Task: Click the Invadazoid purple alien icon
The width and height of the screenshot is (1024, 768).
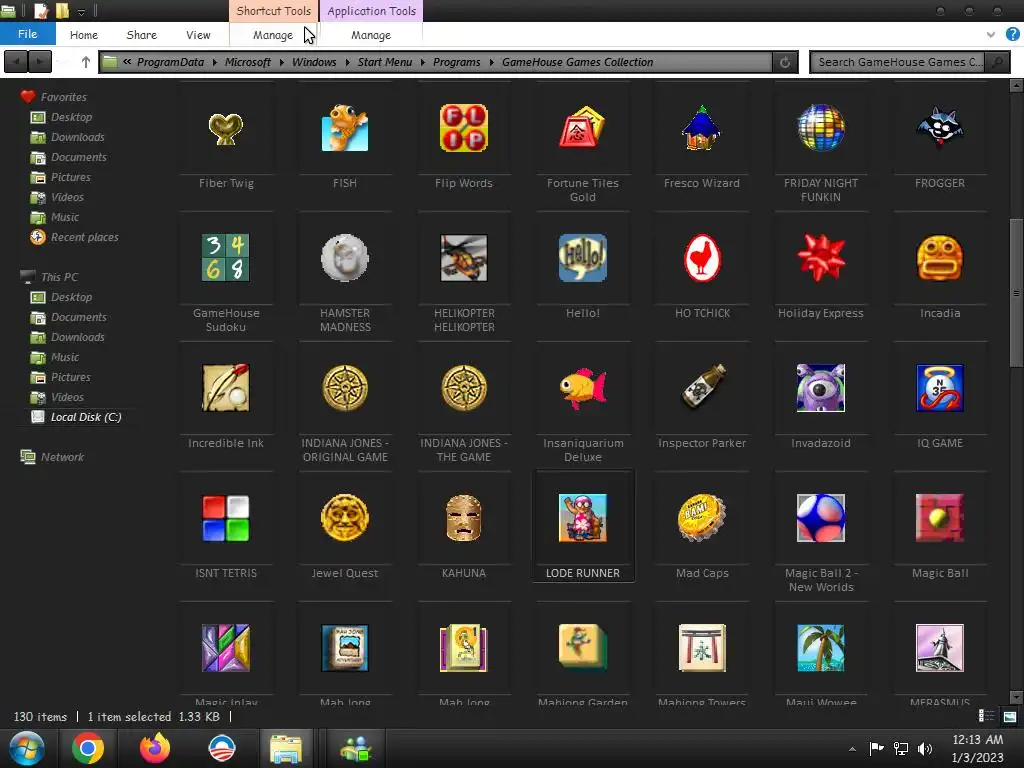Action: tap(821, 388)
